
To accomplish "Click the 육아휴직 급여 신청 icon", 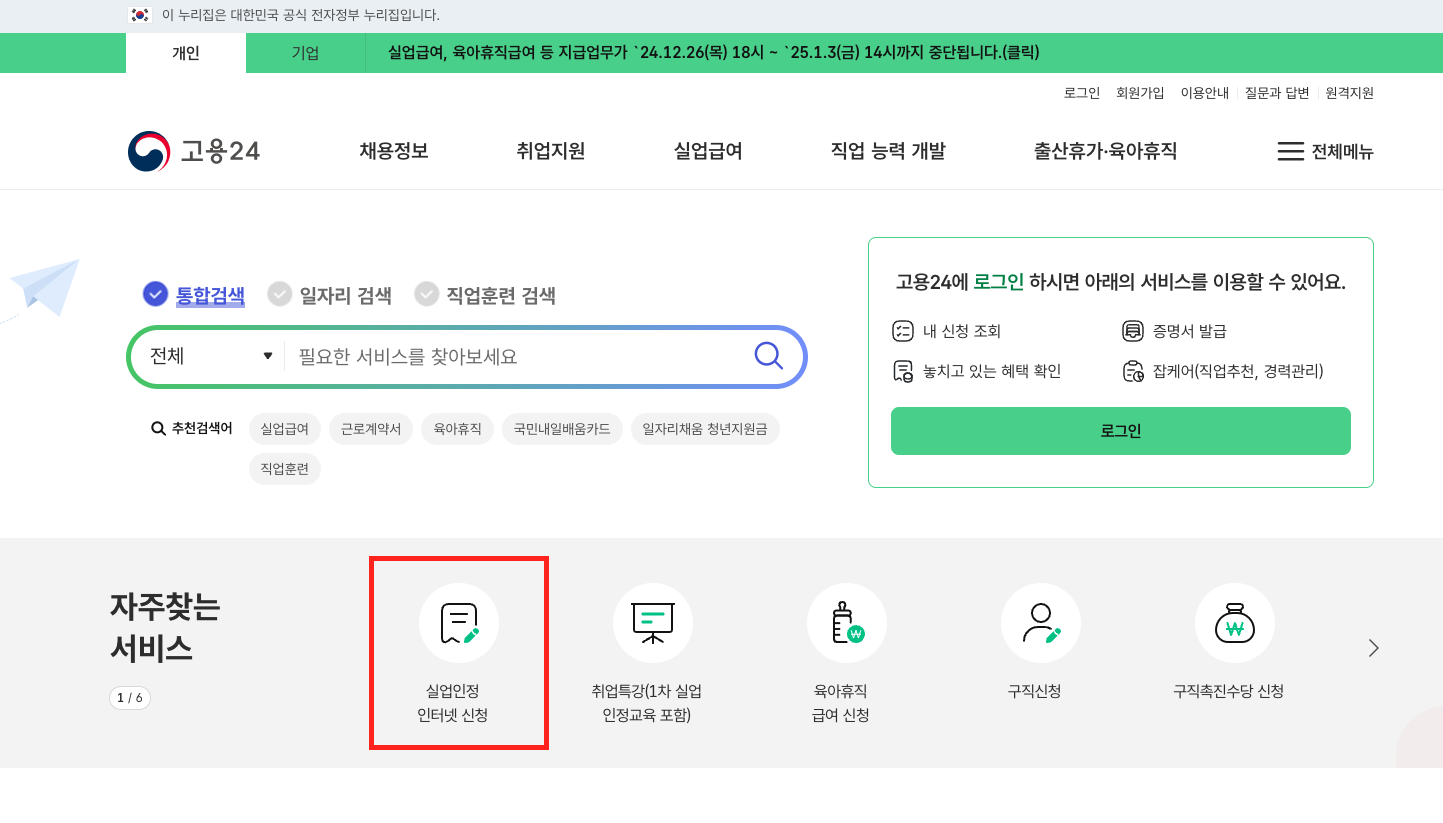I will [847, 623].
